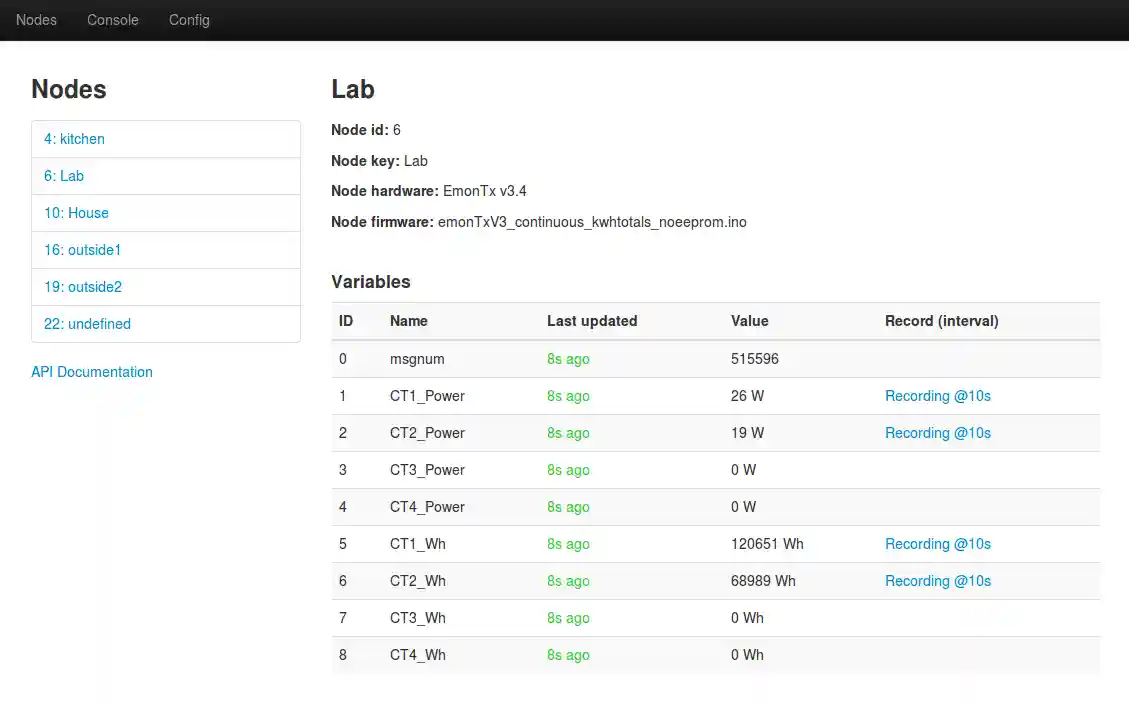This screenshot has width=1129, height=703.
Task: Click the CT4_Power variable name
Action: (427, 507)
